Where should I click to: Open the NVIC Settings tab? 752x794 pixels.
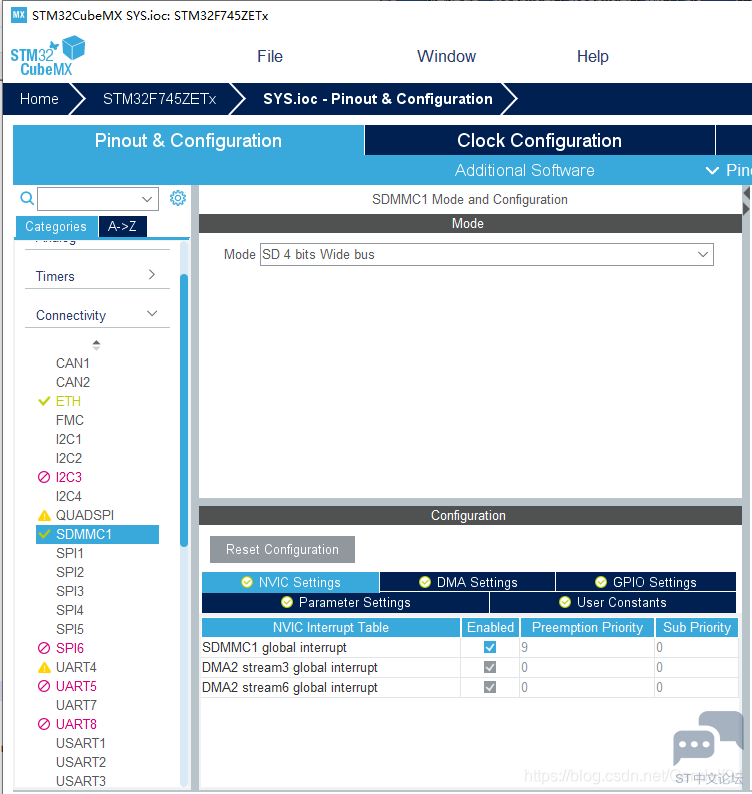coord(291,582)
